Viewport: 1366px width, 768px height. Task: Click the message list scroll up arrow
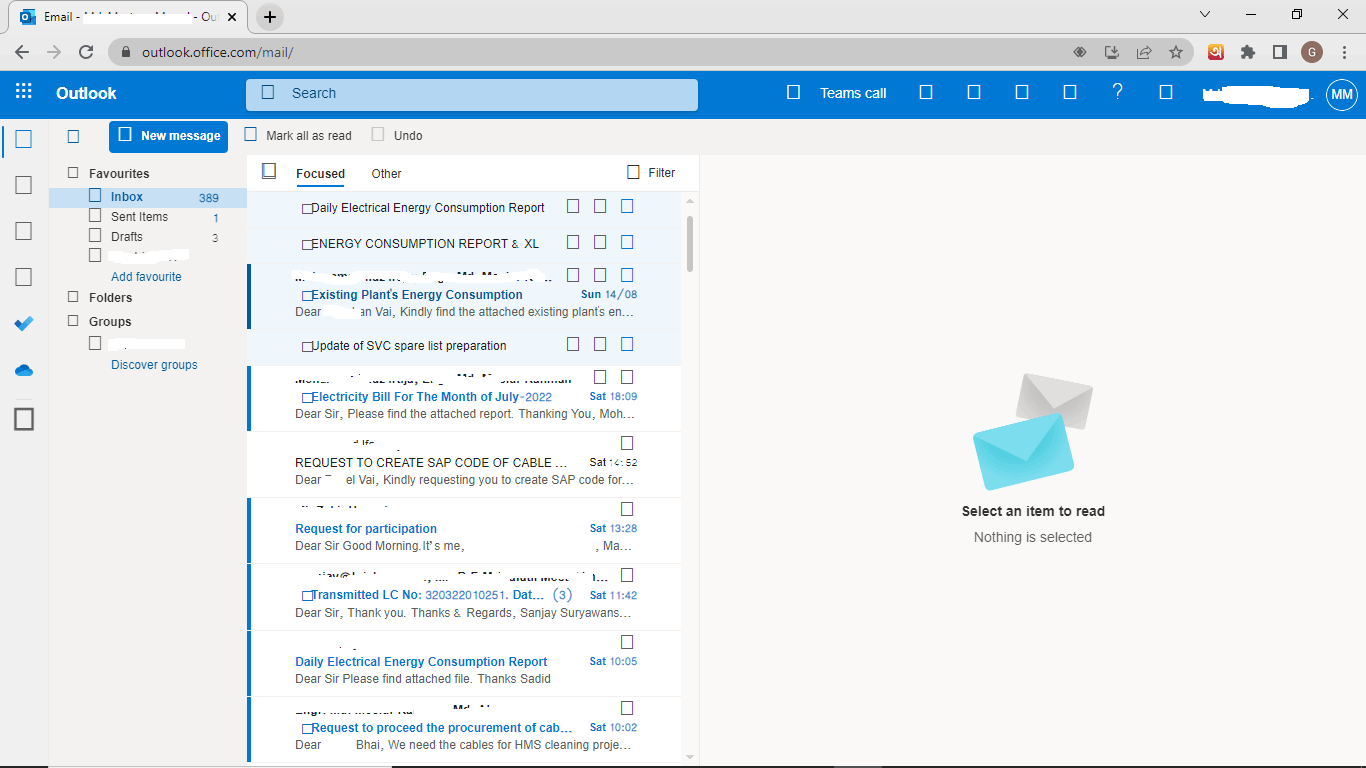click(690, 201)
